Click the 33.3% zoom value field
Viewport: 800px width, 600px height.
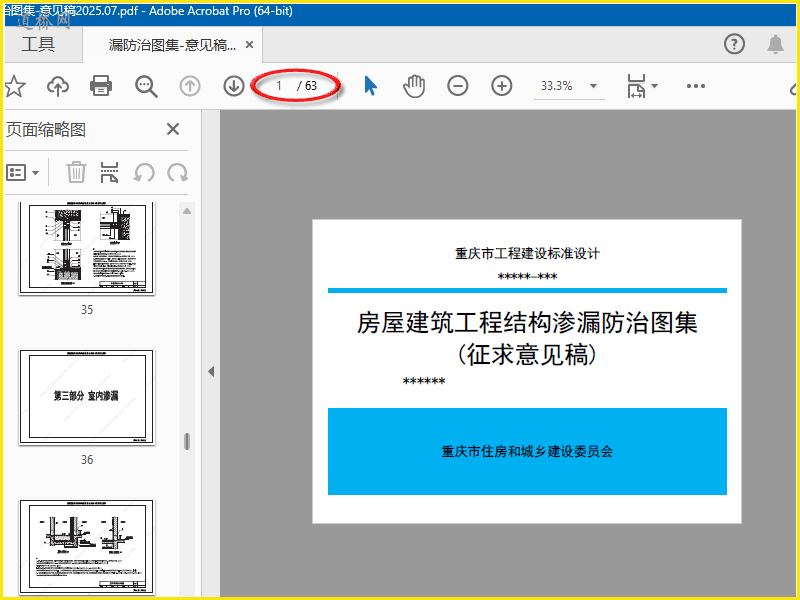pos(557,86)
